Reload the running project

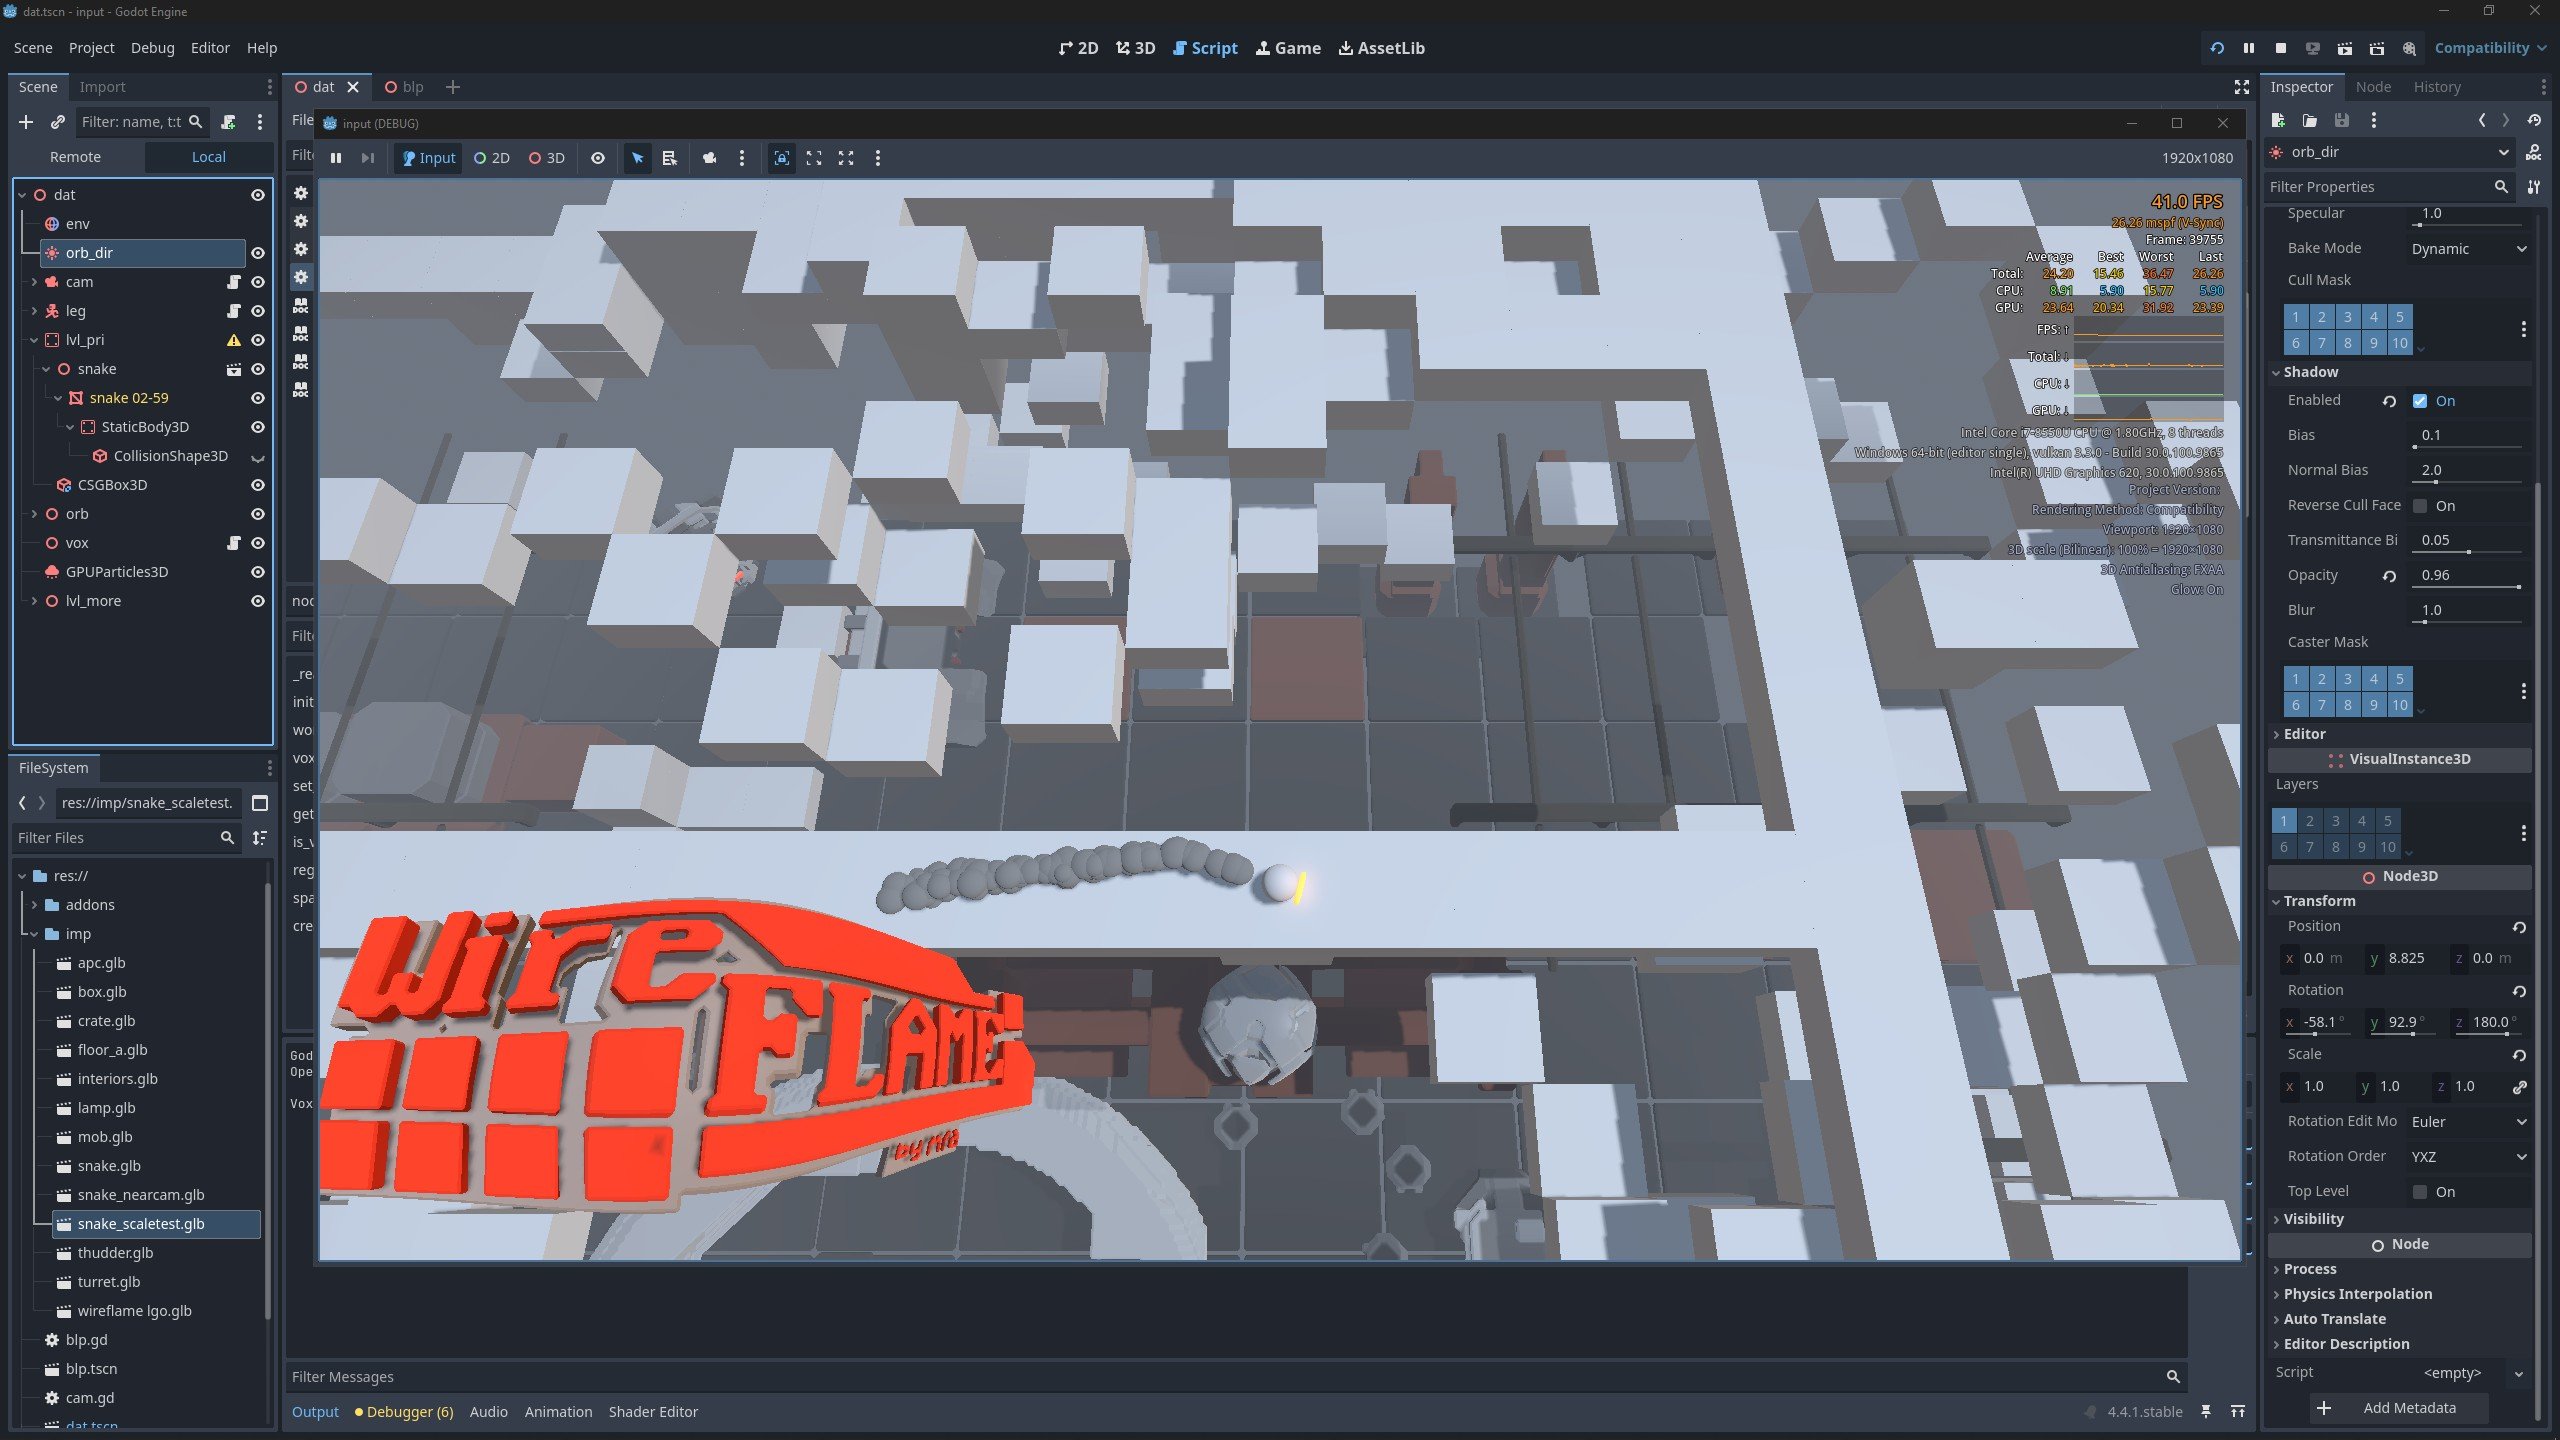2217,48
